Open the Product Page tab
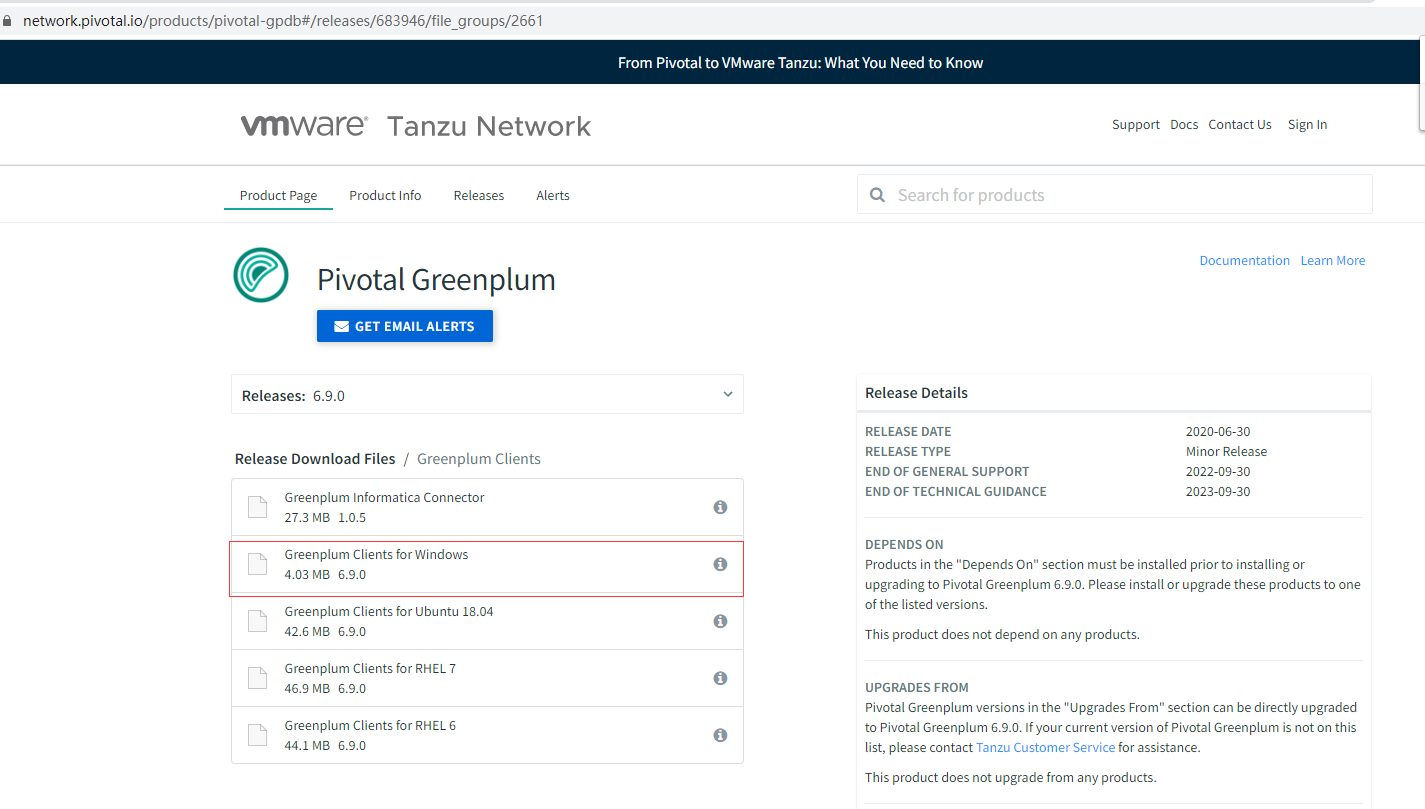Screen dimensions: 1425x809 tap(278, 195)
